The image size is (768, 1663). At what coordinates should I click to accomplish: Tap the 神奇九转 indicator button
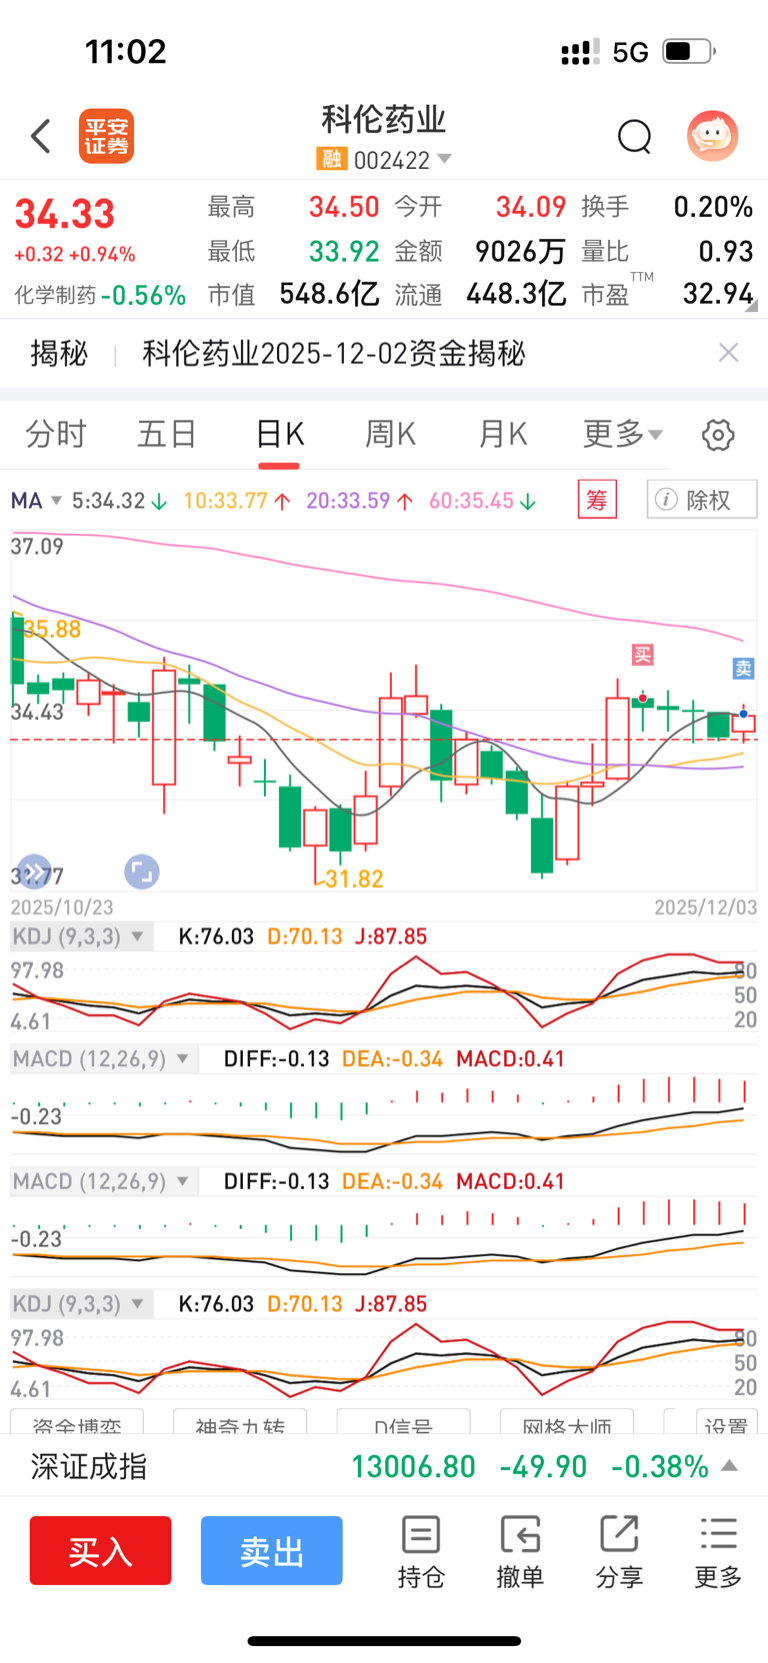click(240, 1422)
